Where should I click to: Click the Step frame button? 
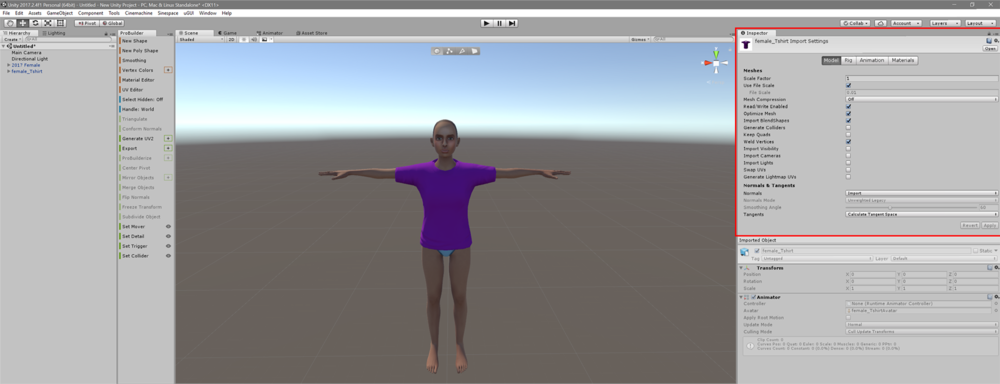click(512, 23)
